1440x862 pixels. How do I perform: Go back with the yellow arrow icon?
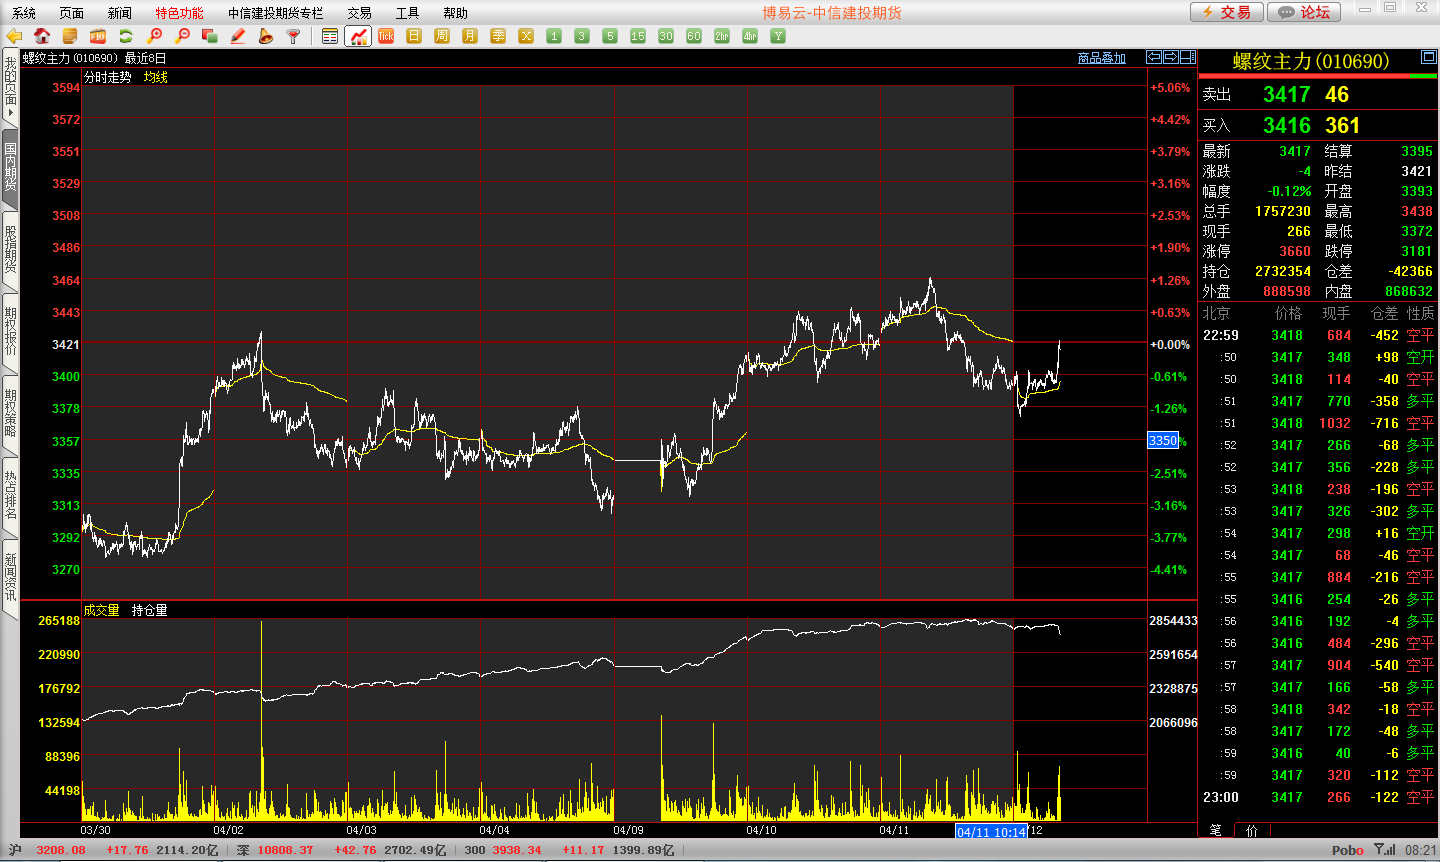14,36
